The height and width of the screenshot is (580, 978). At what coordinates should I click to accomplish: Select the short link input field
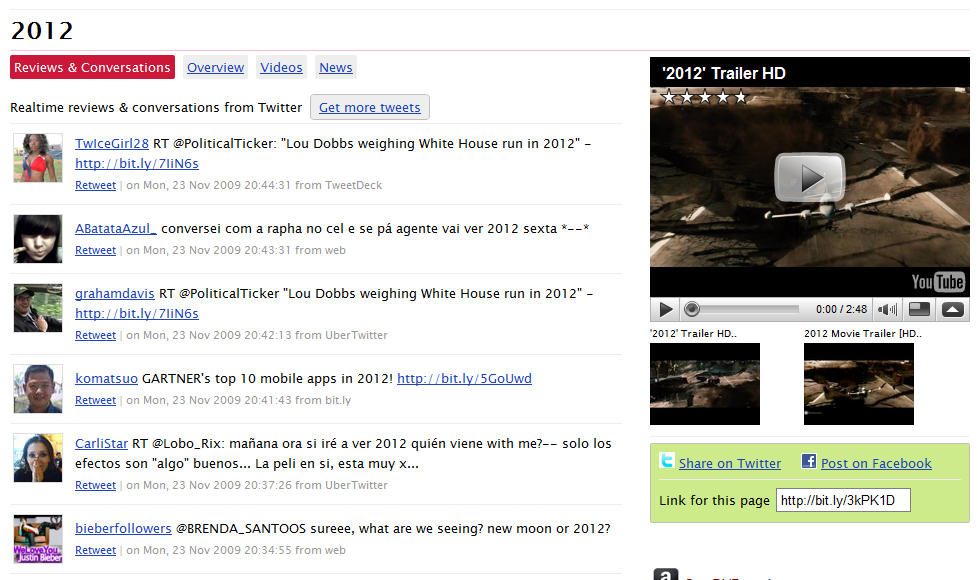[x=843, y=500]
